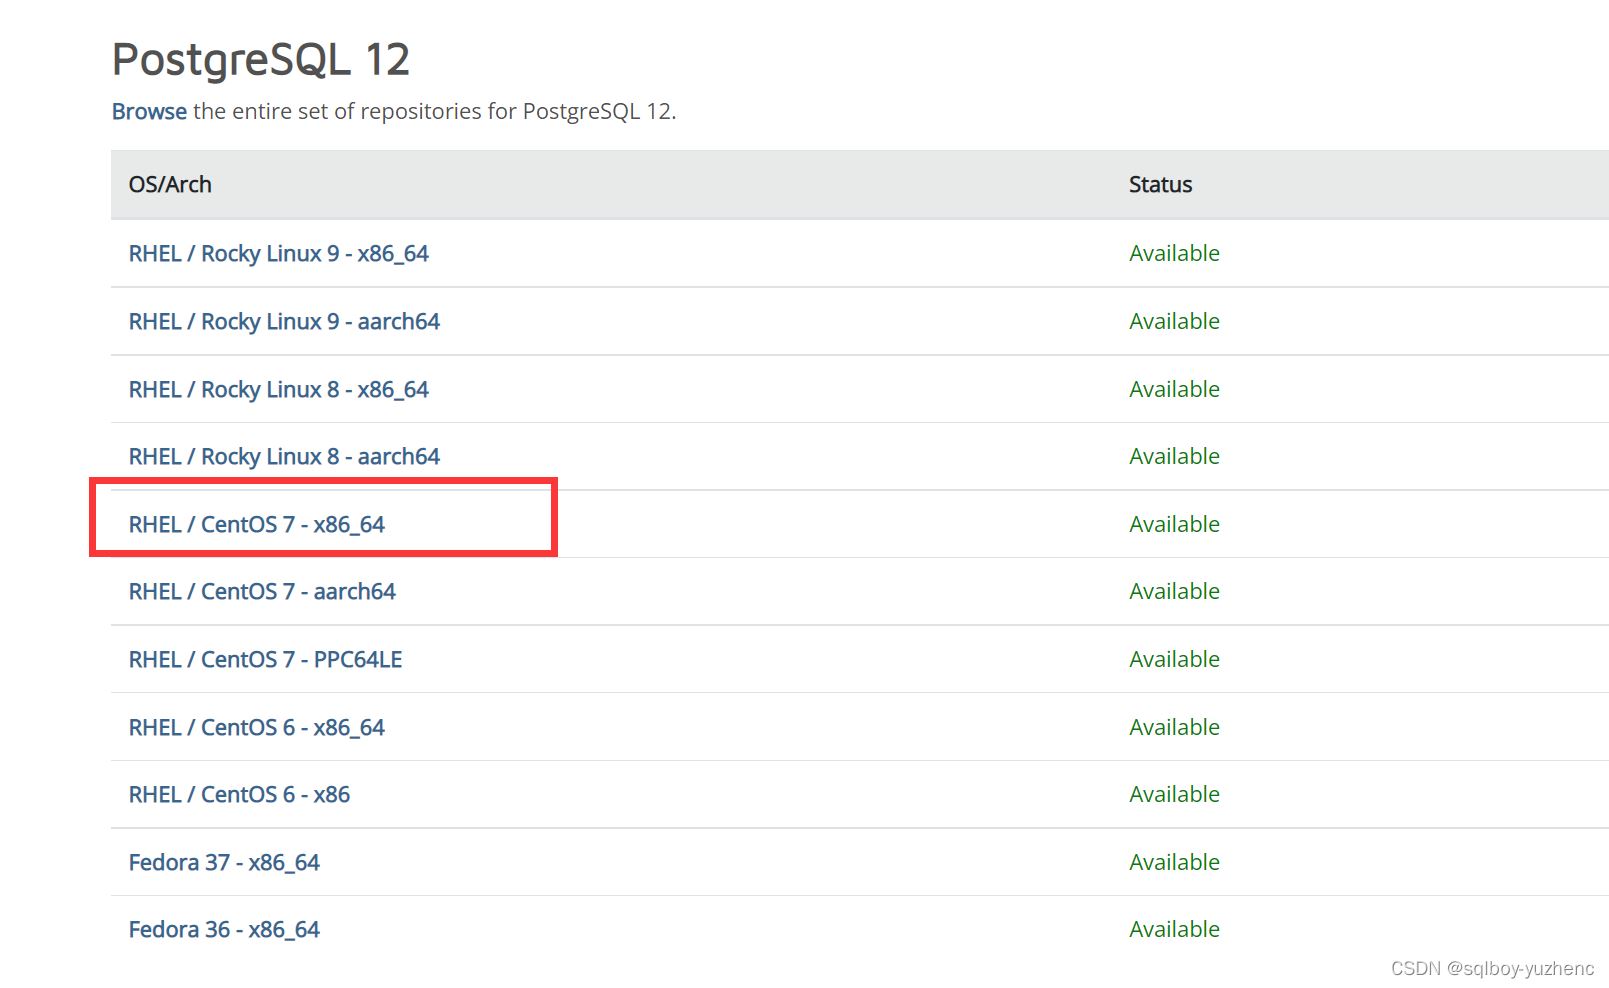Screen dimensions: 1609x988
Task: Open RHEL / CentOS 6 - x86_64 link
Action: coord(256,728)
